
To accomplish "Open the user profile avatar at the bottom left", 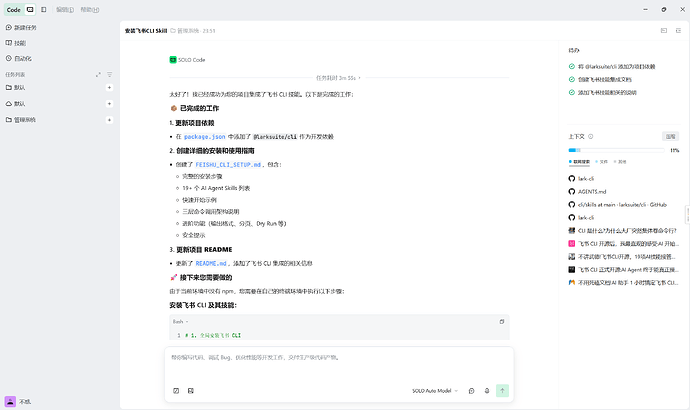I will click(10, 401).
